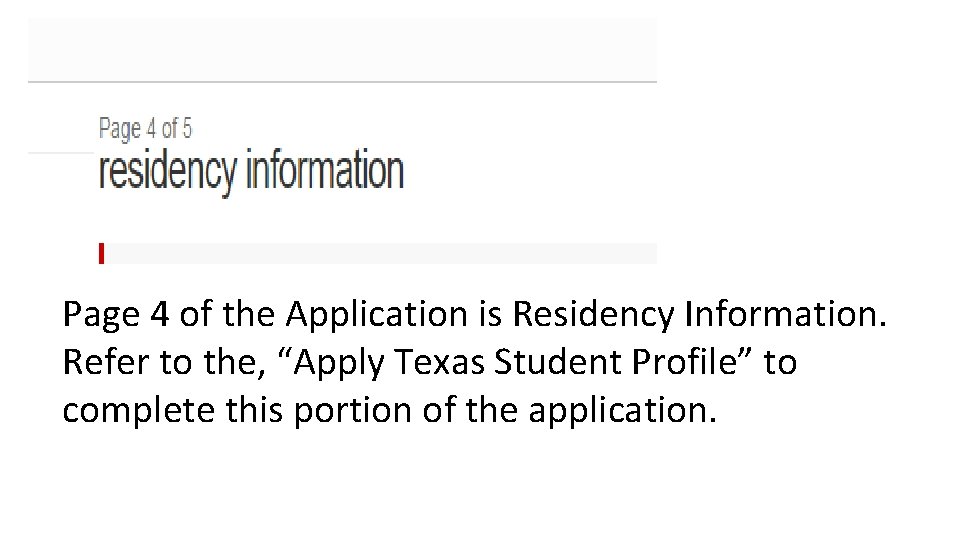Click the horizontal divider line below the header
Image resolution: width=960 pixels, height=540 pixels.
pyautogui.click(x=342, y=81)
